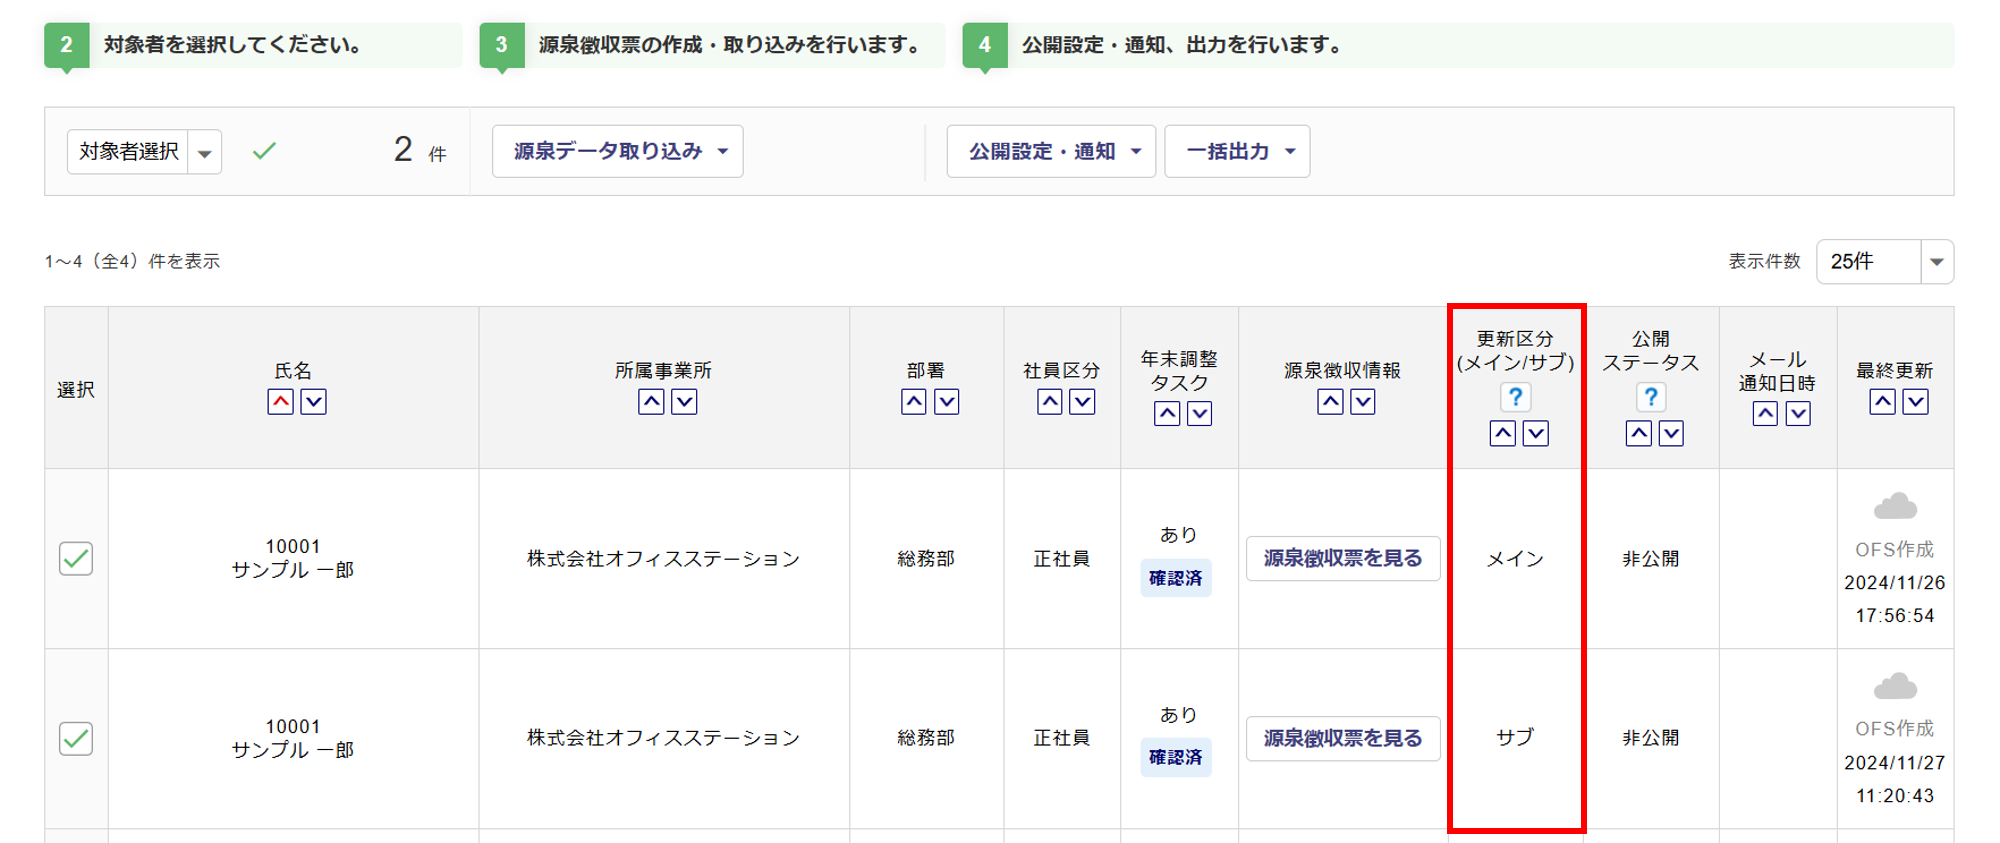
Task: Sort 氏名 column descending
Action: [x=313, y=402]
